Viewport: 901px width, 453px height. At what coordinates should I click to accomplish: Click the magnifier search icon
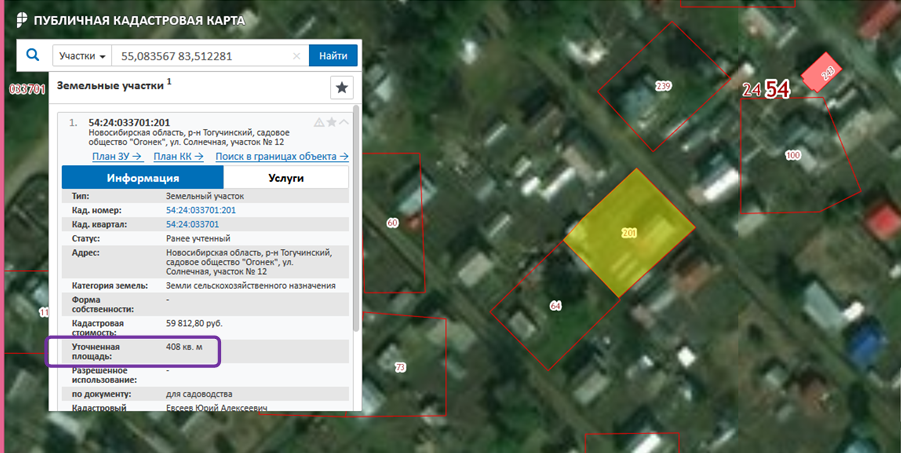(33, 55)
